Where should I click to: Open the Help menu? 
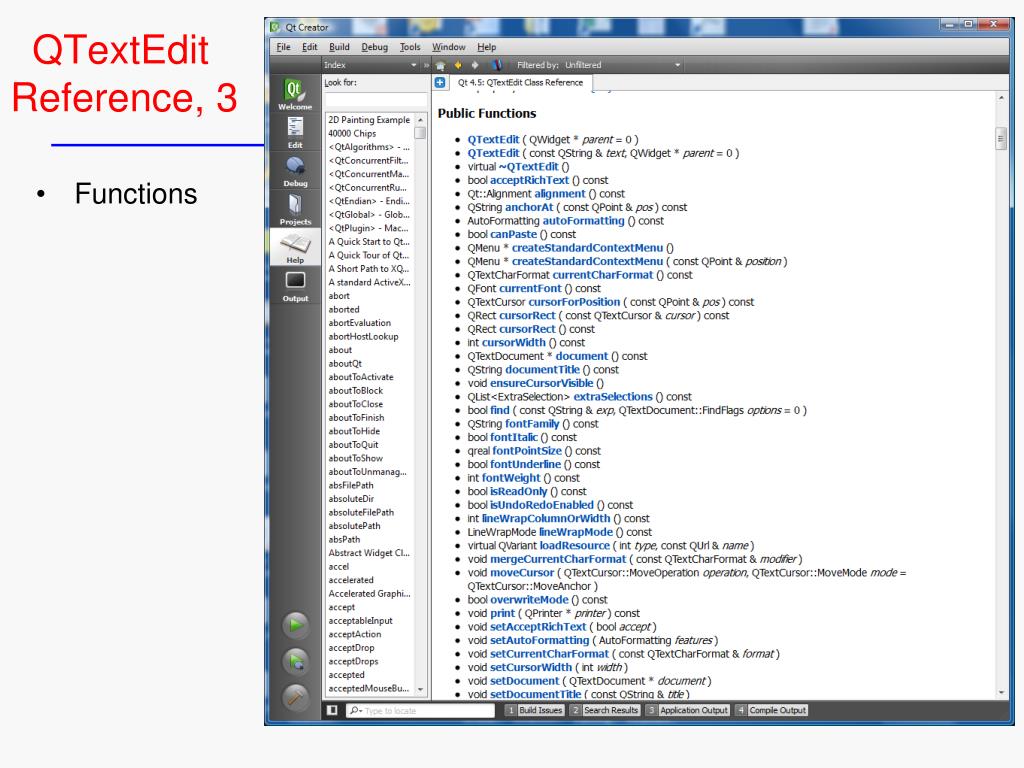[487, 47]
